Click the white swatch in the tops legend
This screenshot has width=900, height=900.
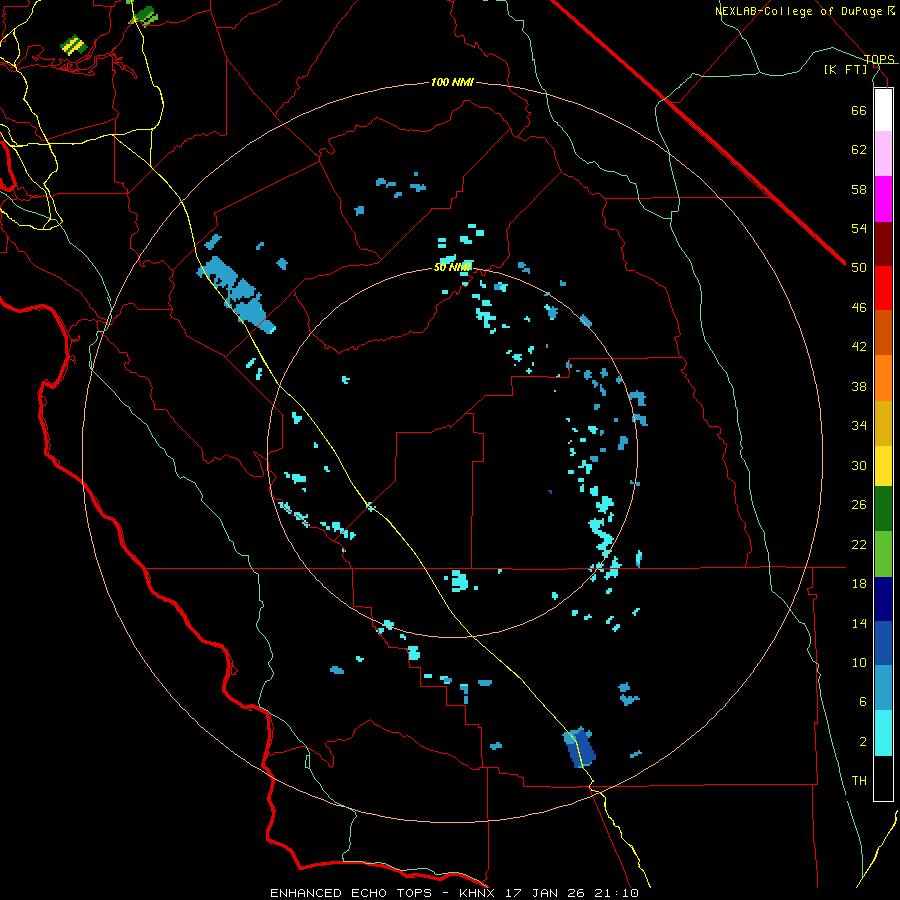(883, 110)
